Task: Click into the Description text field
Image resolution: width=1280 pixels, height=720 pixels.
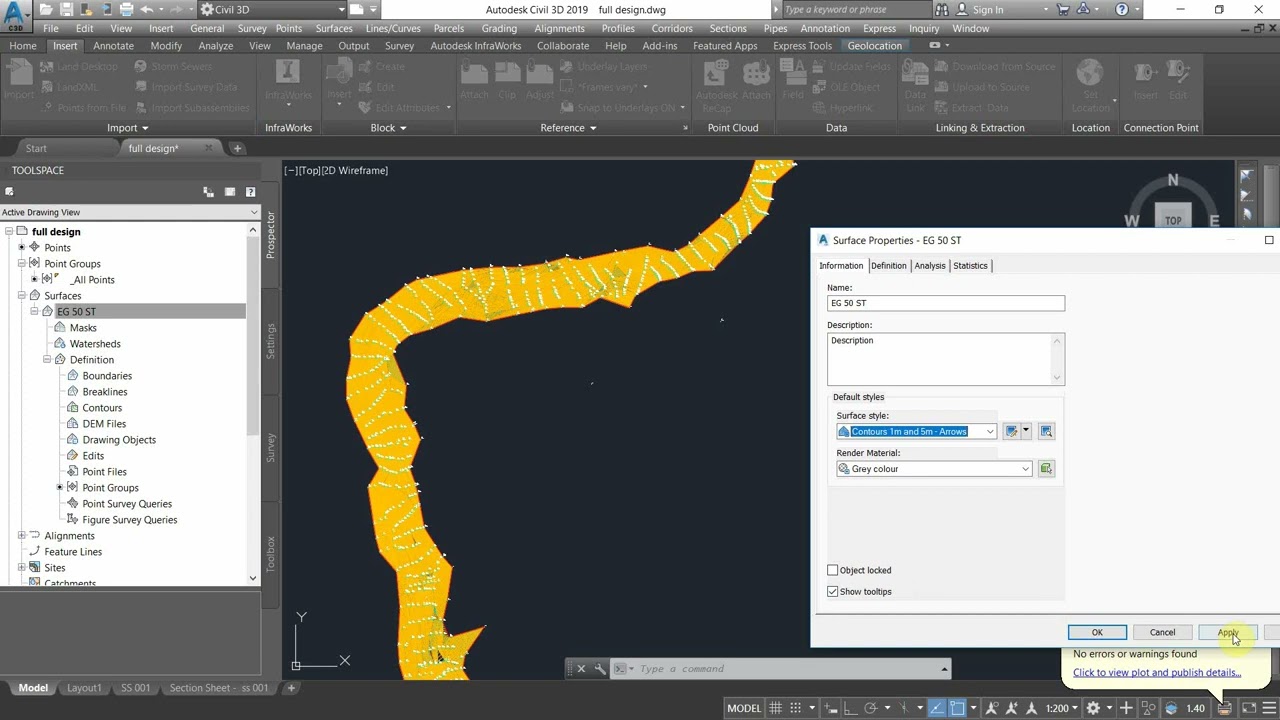Action: pyautogui.click(x=946, y=358)
